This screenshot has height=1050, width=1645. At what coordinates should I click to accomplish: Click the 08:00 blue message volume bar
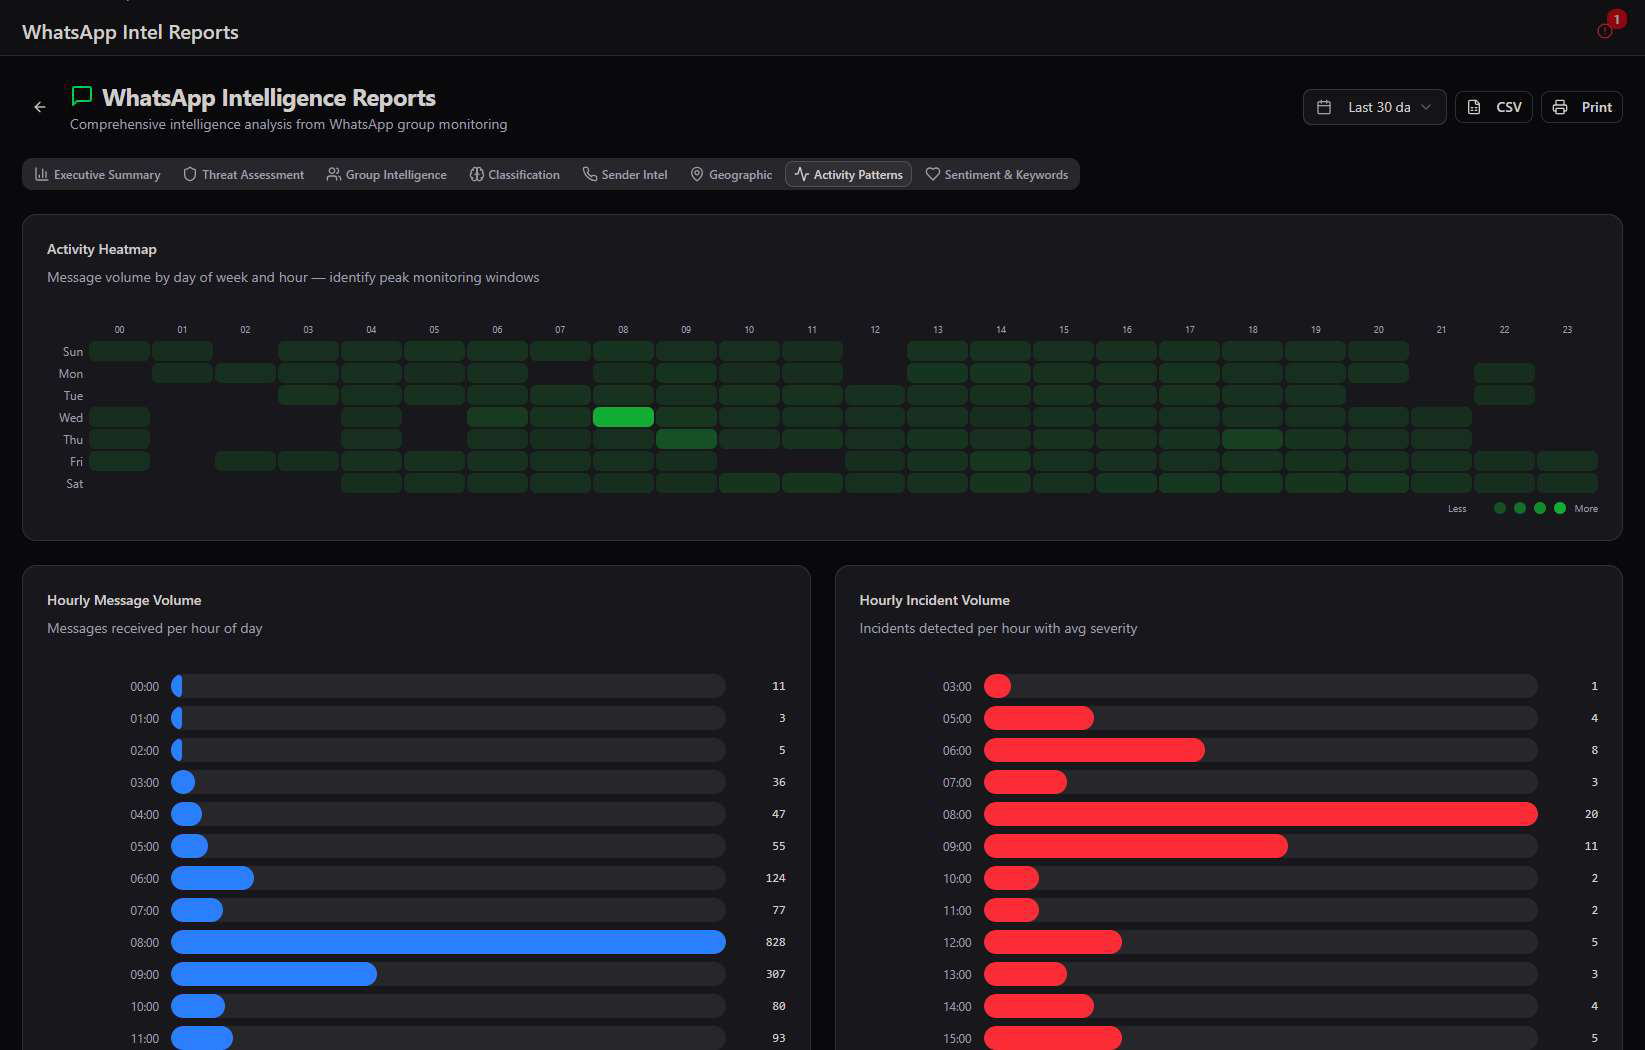click(x=448, y=942)
